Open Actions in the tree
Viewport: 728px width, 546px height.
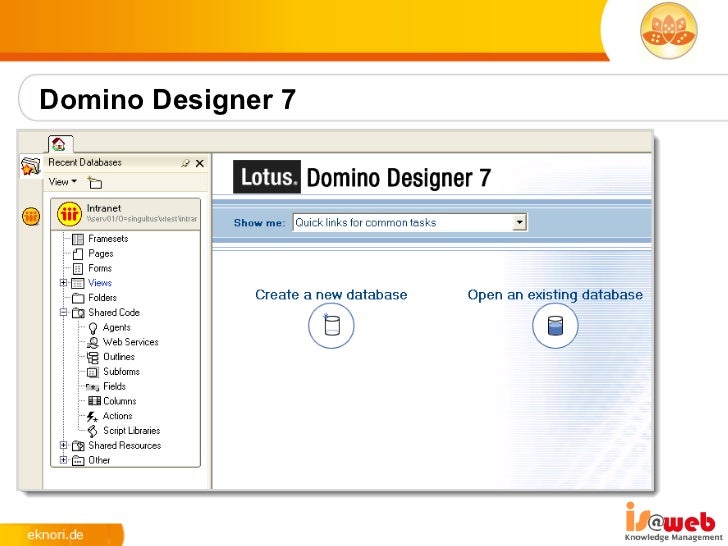click(x=117, y=416)
